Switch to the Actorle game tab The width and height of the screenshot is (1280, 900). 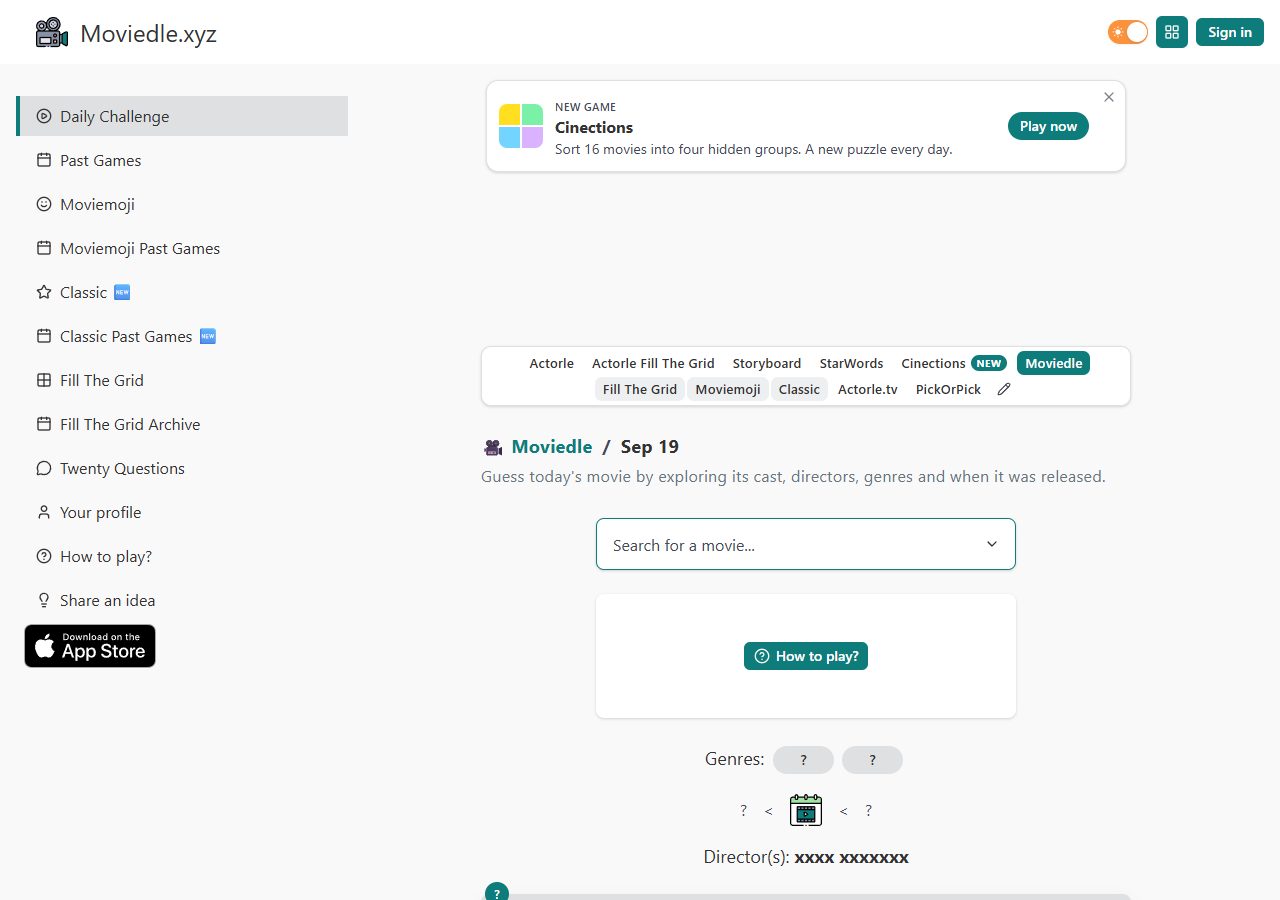click(552, 363)
